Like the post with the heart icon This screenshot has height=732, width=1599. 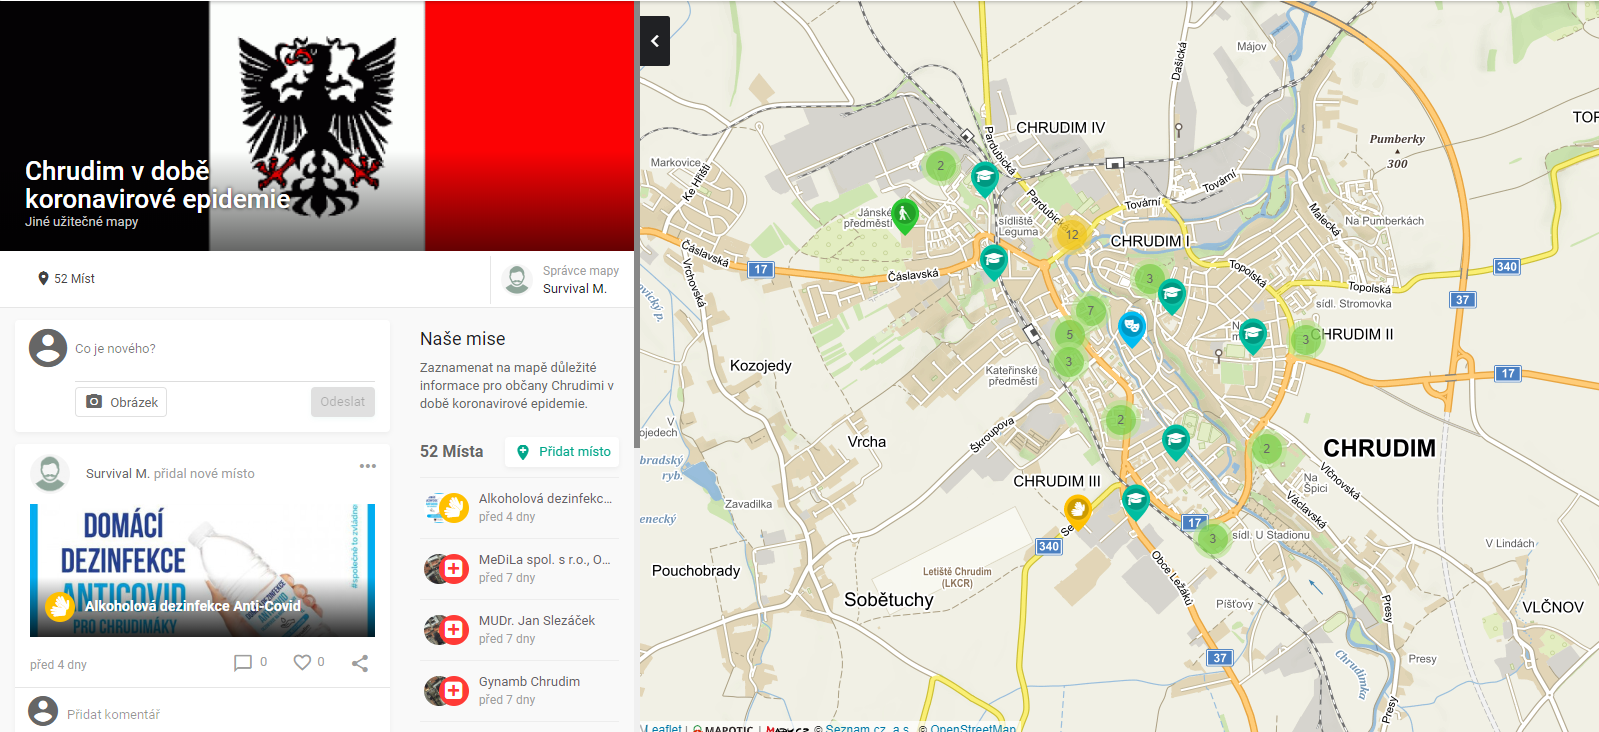(x=302, y=662)
